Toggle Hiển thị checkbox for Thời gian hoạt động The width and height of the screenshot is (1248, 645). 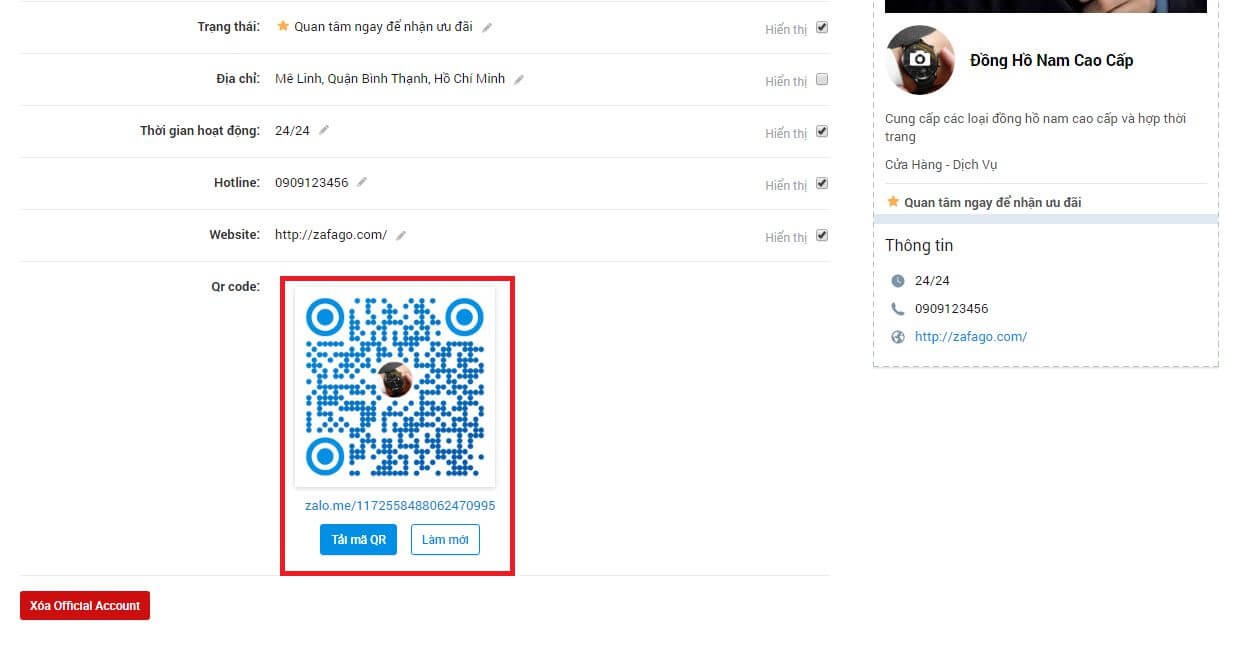pos(822,131)
